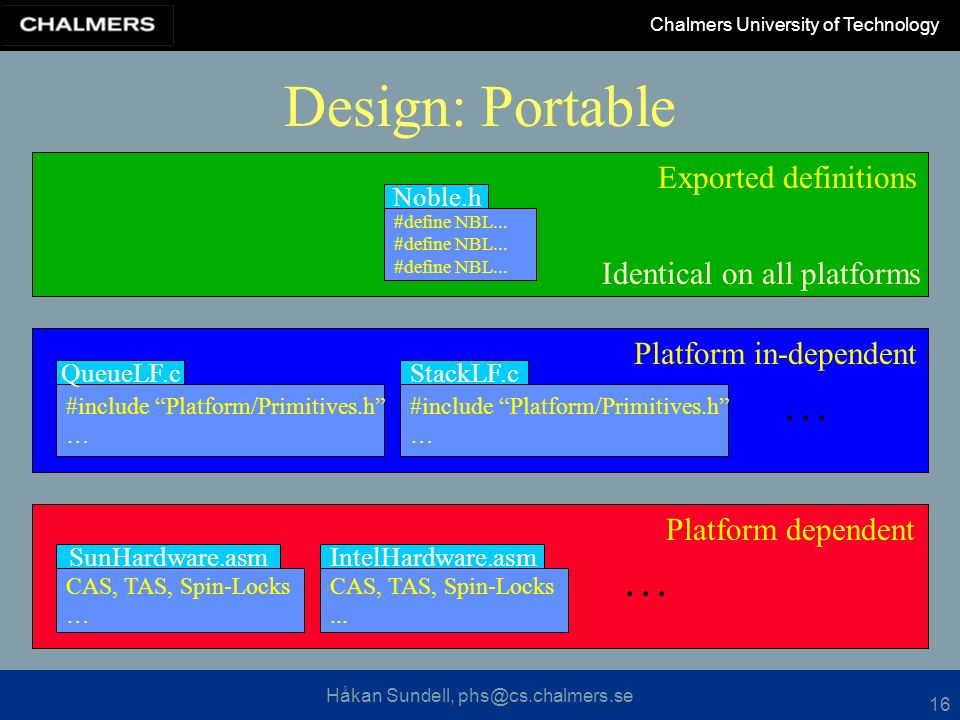Select the StackLF.c file tab
Screen dimensions: 960x720
click(x=464, y=373)
